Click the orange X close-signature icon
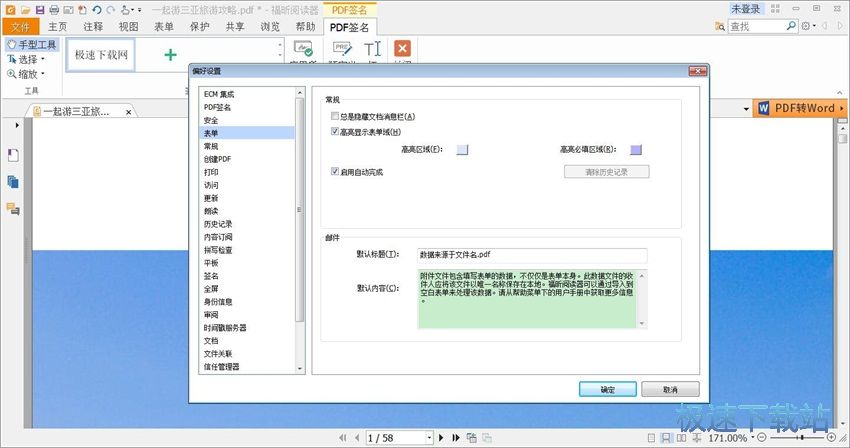The height and width of the screenshot is (448, 850). click(402, 48)
